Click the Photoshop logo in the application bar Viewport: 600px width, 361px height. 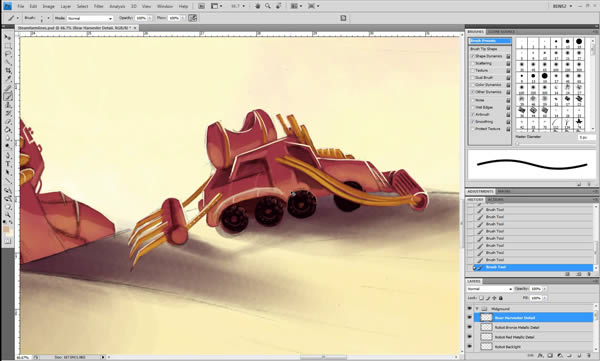click(x=7, y=6)
